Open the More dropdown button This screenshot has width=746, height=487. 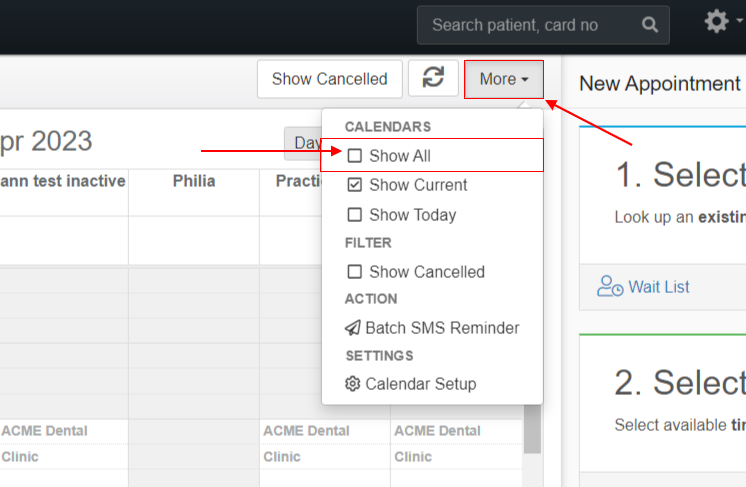click(x=504, y=79)
